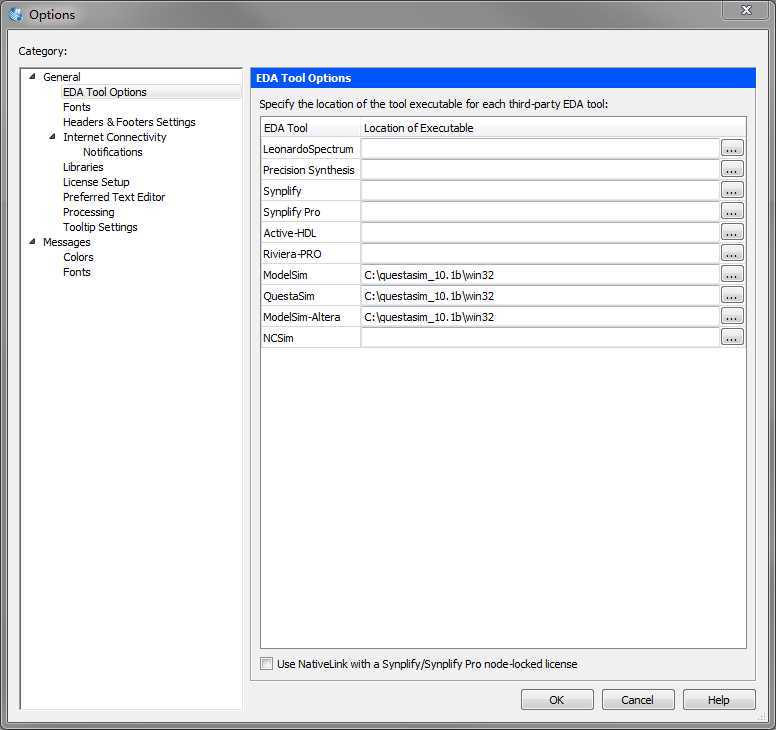Collapse the Messages category tree node
The height and width of the screenshot is (730, 776).
click(32, 242)
